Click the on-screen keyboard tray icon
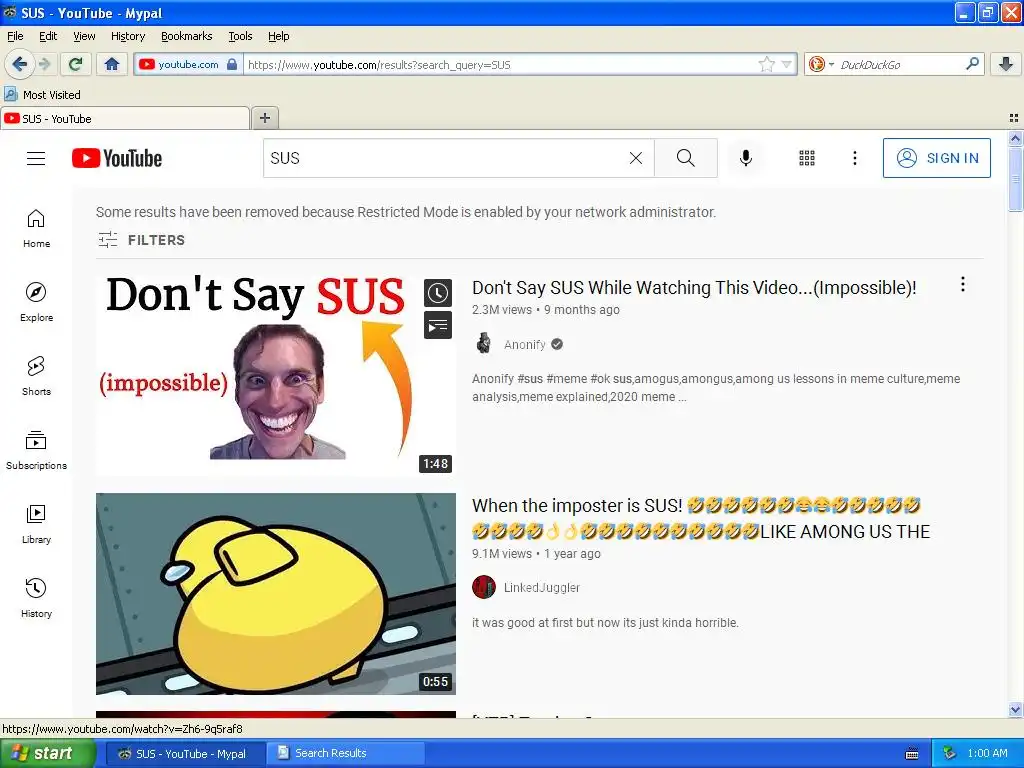The height and width of the screenshot is (768, 1024). pyautogui.click(x=912, y=754)
